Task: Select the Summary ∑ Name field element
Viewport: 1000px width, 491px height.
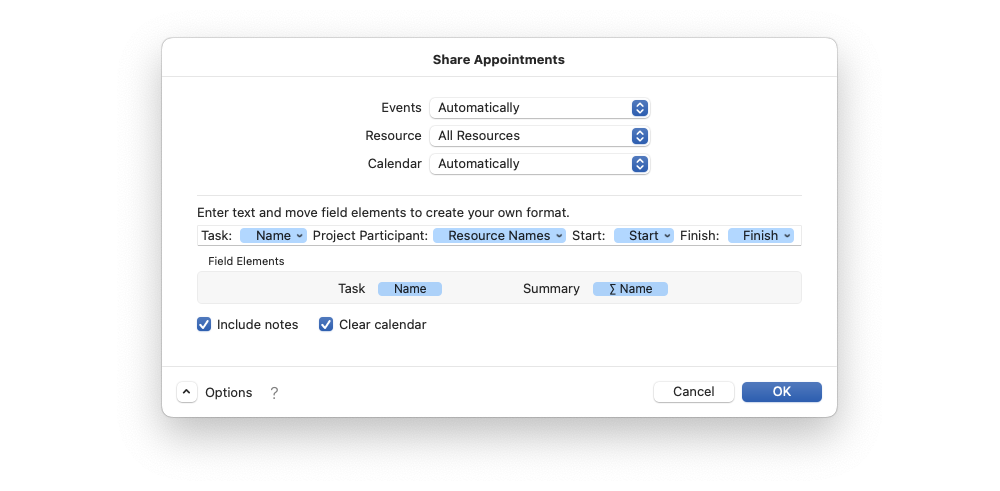Action: (x=630, y=289)
